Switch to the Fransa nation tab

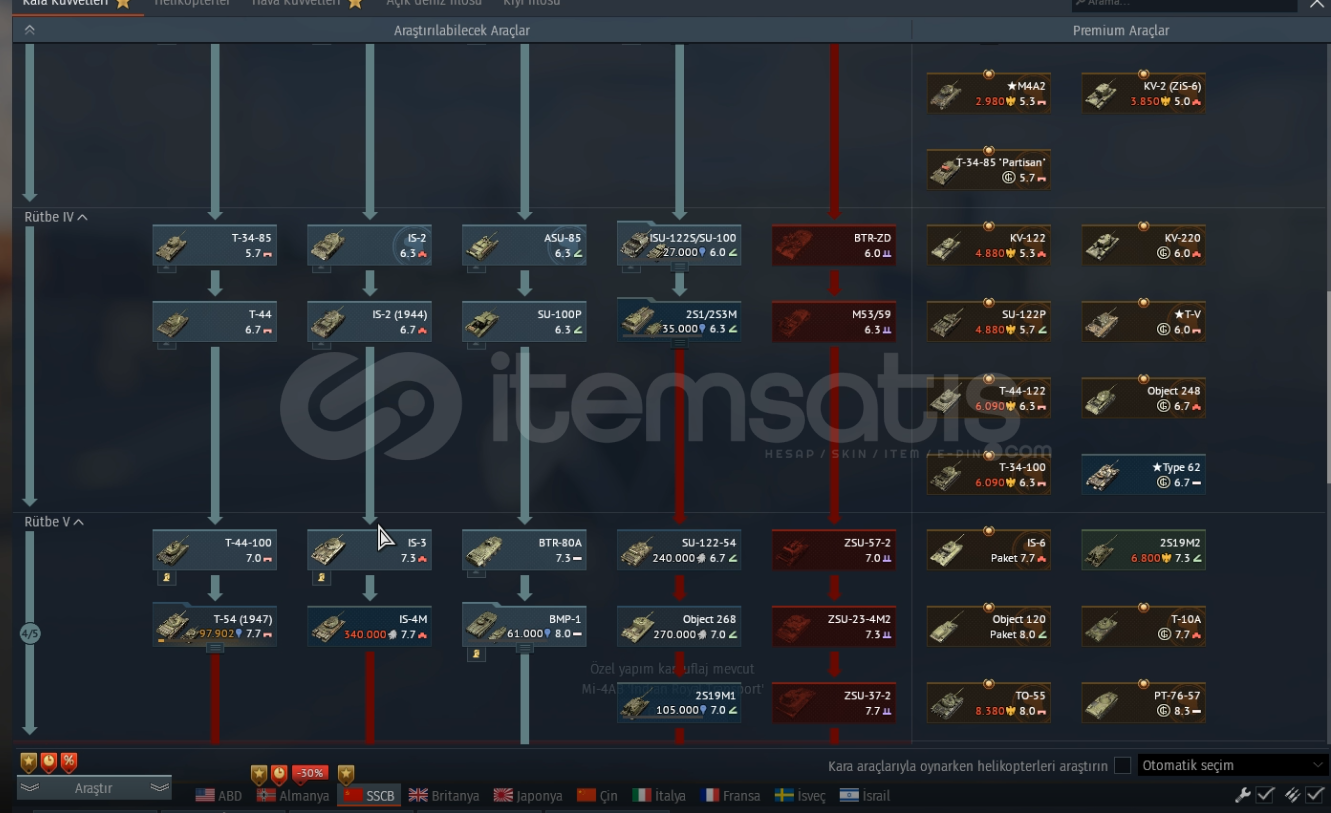731,796
